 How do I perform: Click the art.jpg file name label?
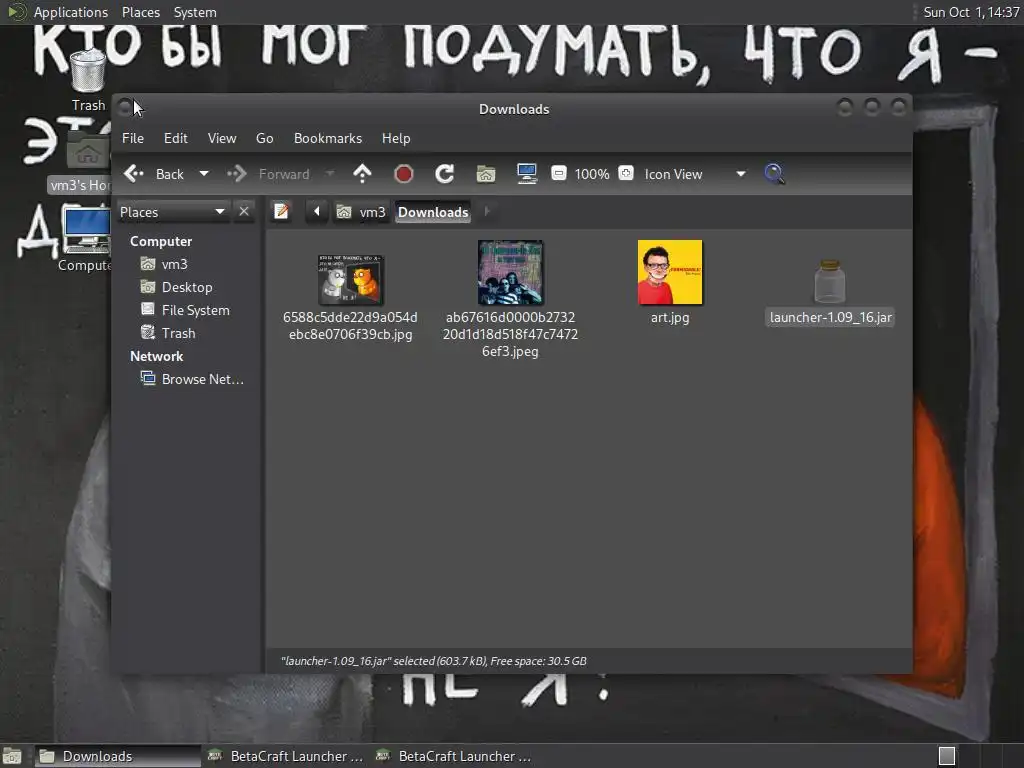click(x=670, y=317)
